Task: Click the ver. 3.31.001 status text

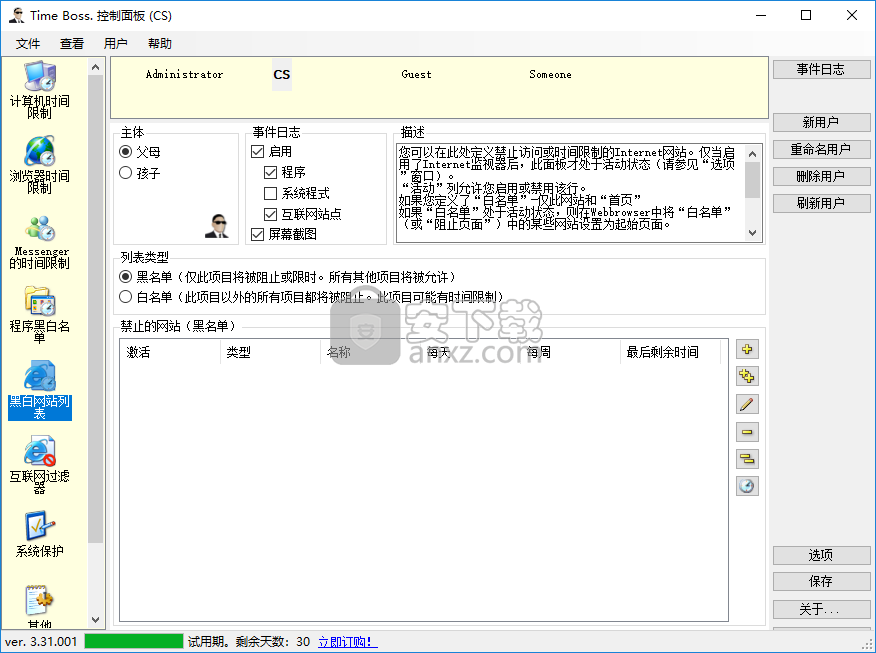Action: pyautogui.click(x=41, y=642)
